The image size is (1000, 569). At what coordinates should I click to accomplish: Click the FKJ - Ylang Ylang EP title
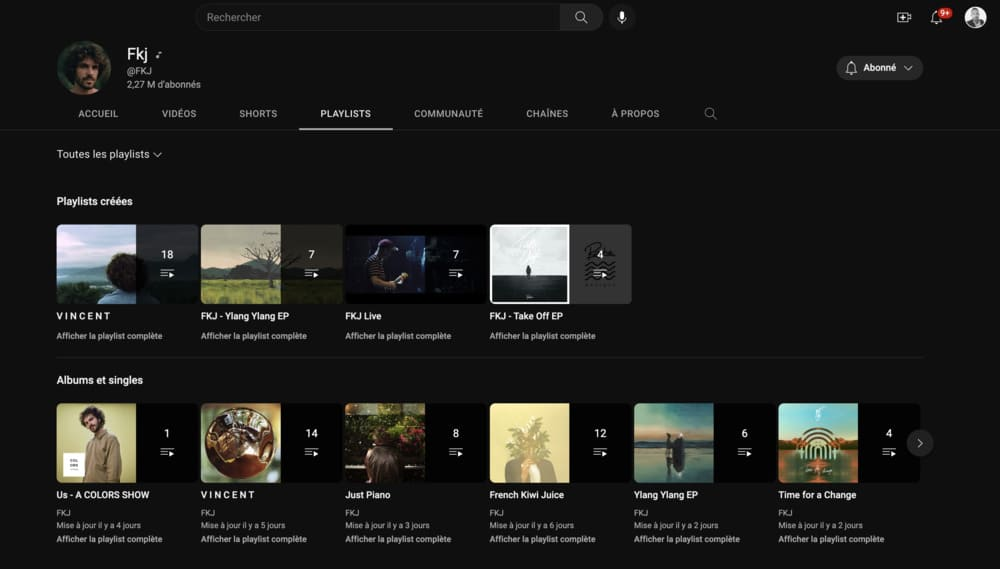[x=245, y=316]
